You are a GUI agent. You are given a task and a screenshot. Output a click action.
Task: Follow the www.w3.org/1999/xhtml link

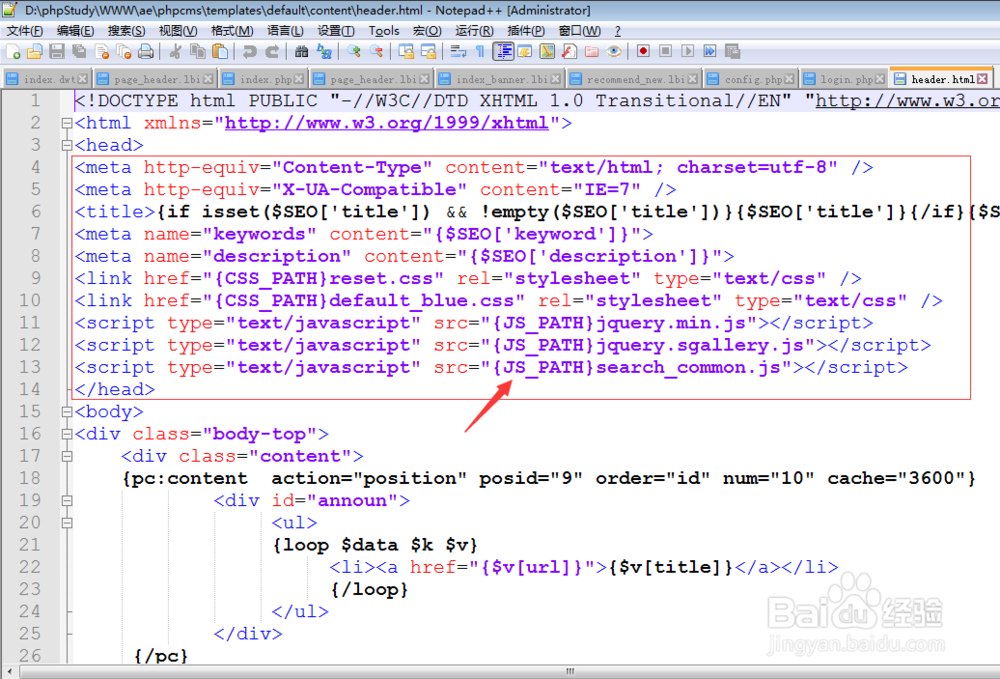coord(386,122)
